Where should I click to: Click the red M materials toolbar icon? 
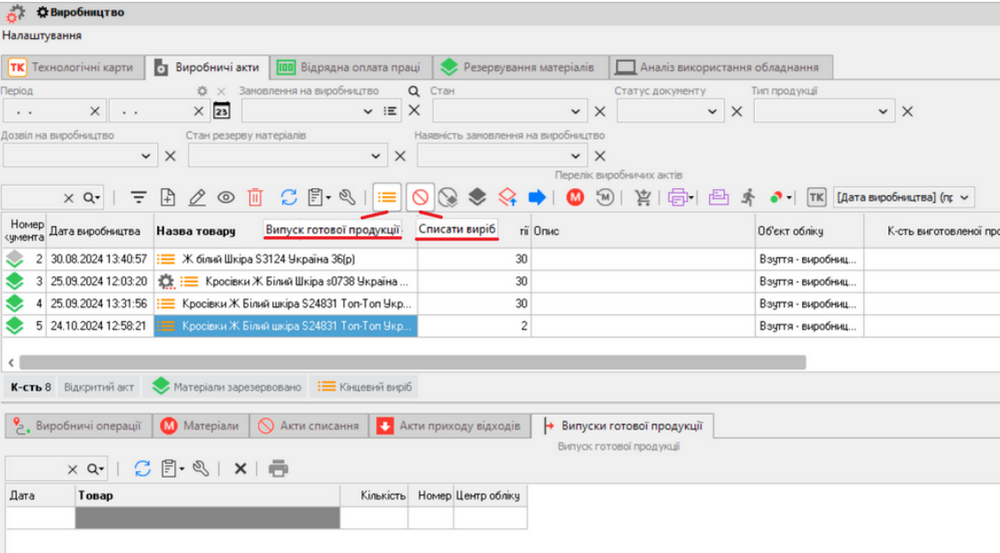click(575, 198)
